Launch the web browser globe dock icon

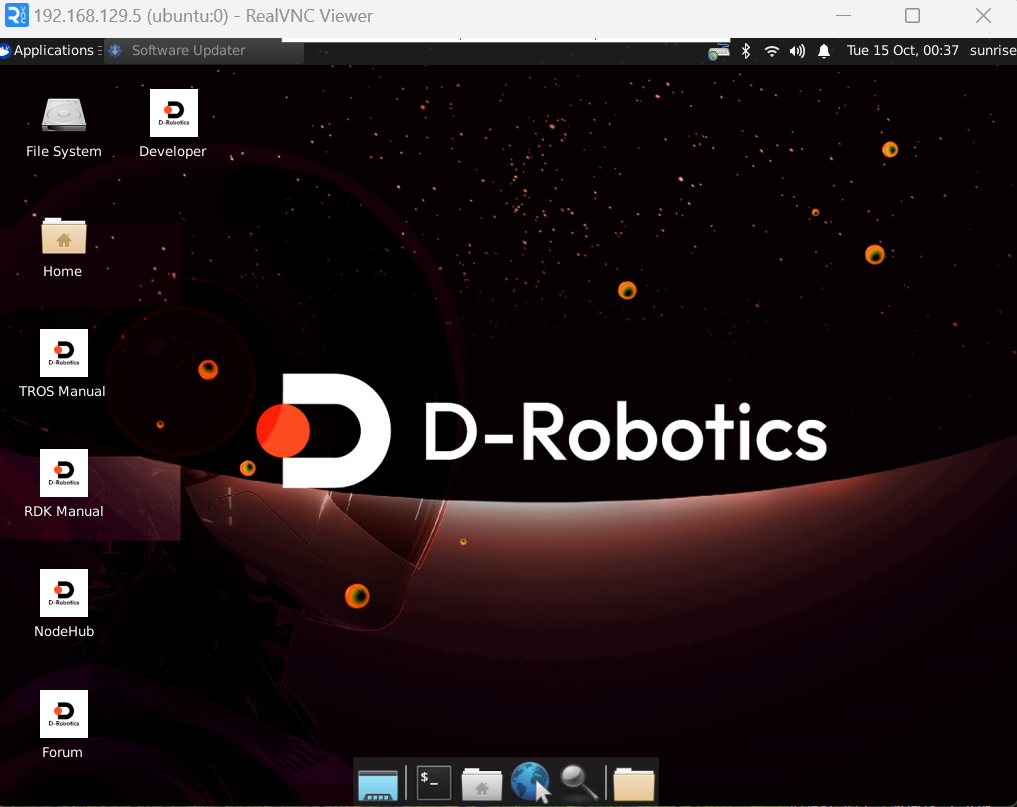(x=531, y=782)
